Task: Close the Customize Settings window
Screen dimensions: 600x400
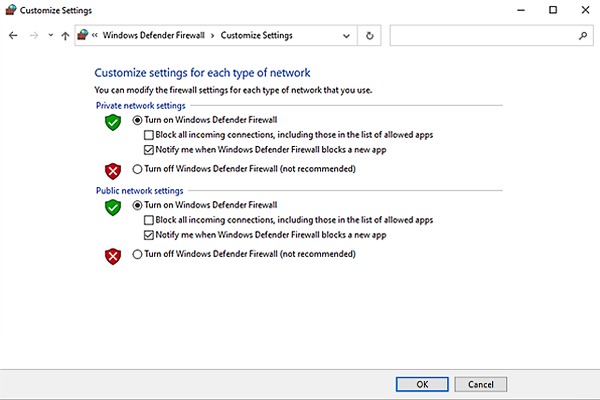Action: coord(585,10)
